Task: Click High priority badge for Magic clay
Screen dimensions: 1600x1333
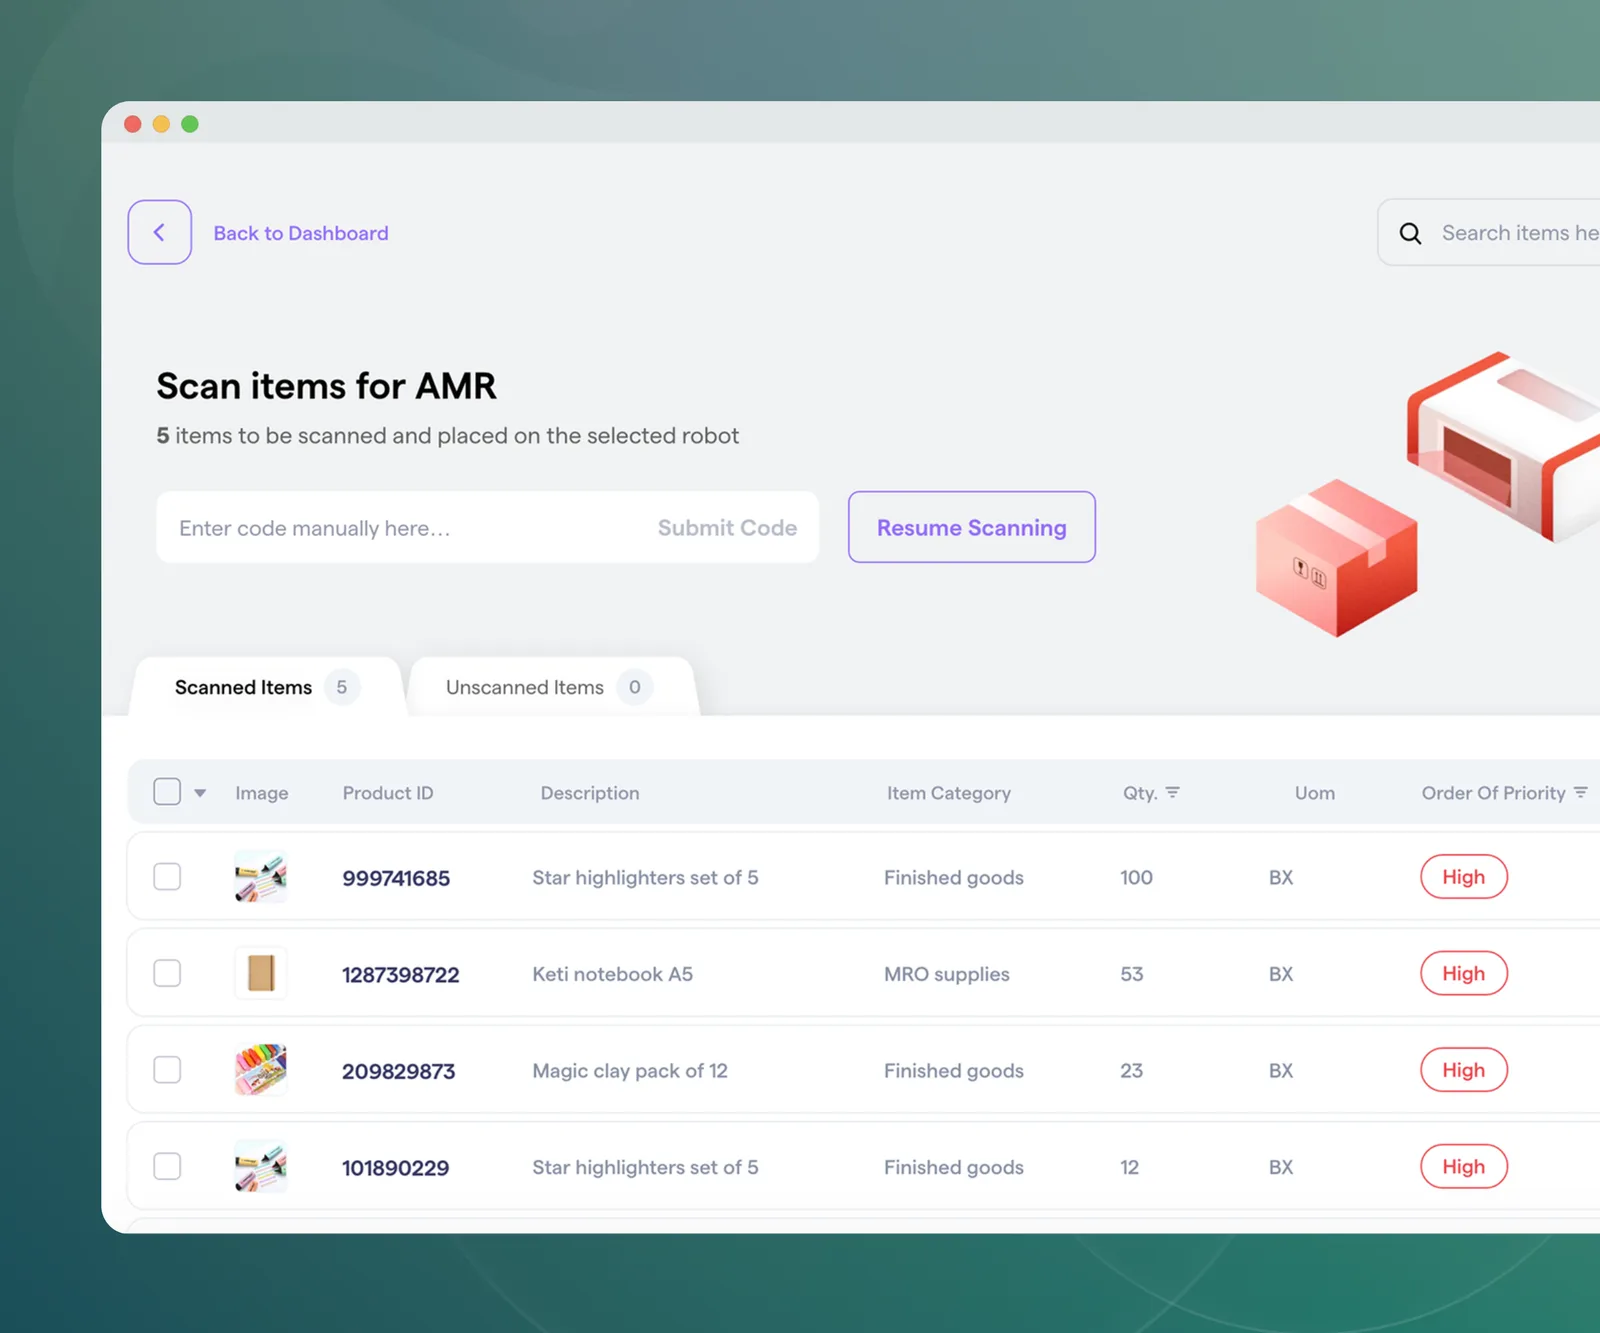Action: 1464,1070
